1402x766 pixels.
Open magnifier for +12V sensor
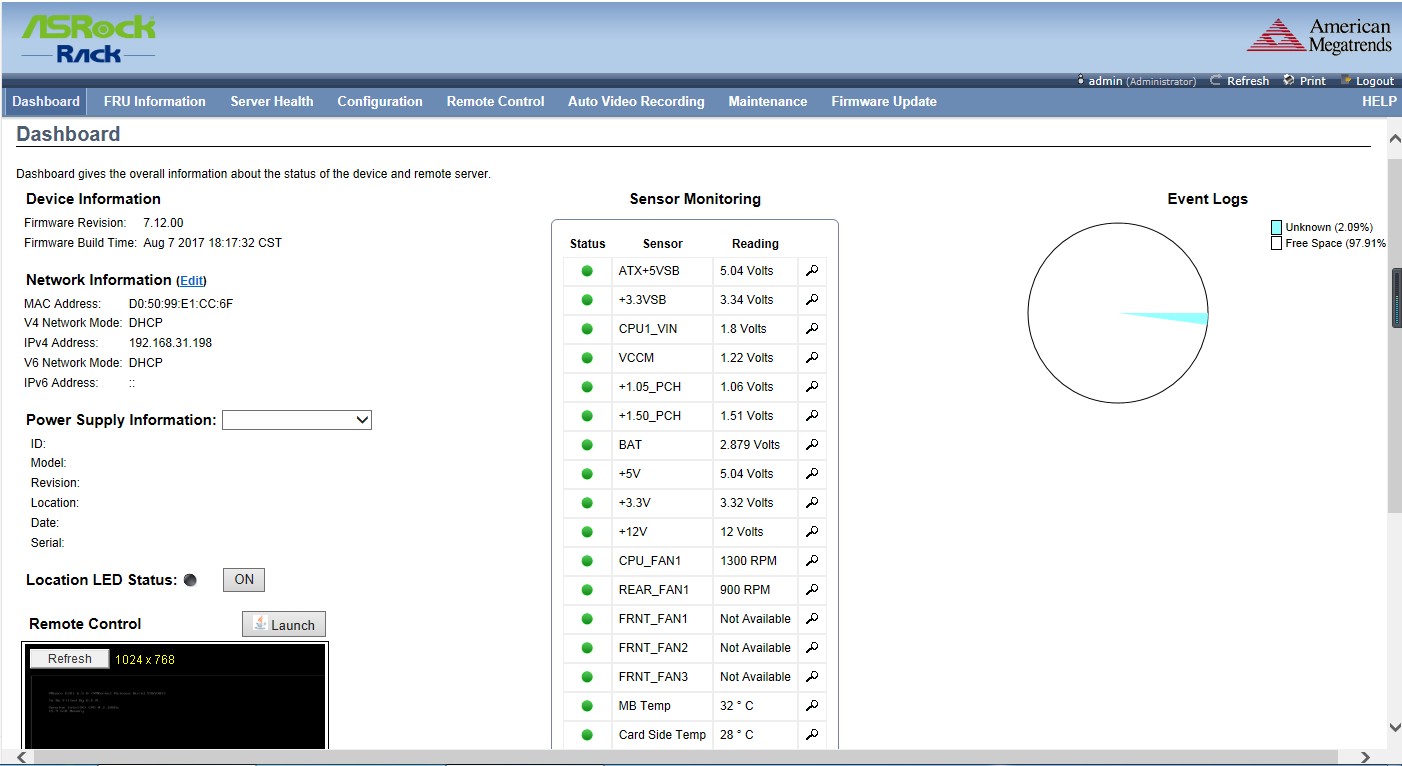coord(812,532)
